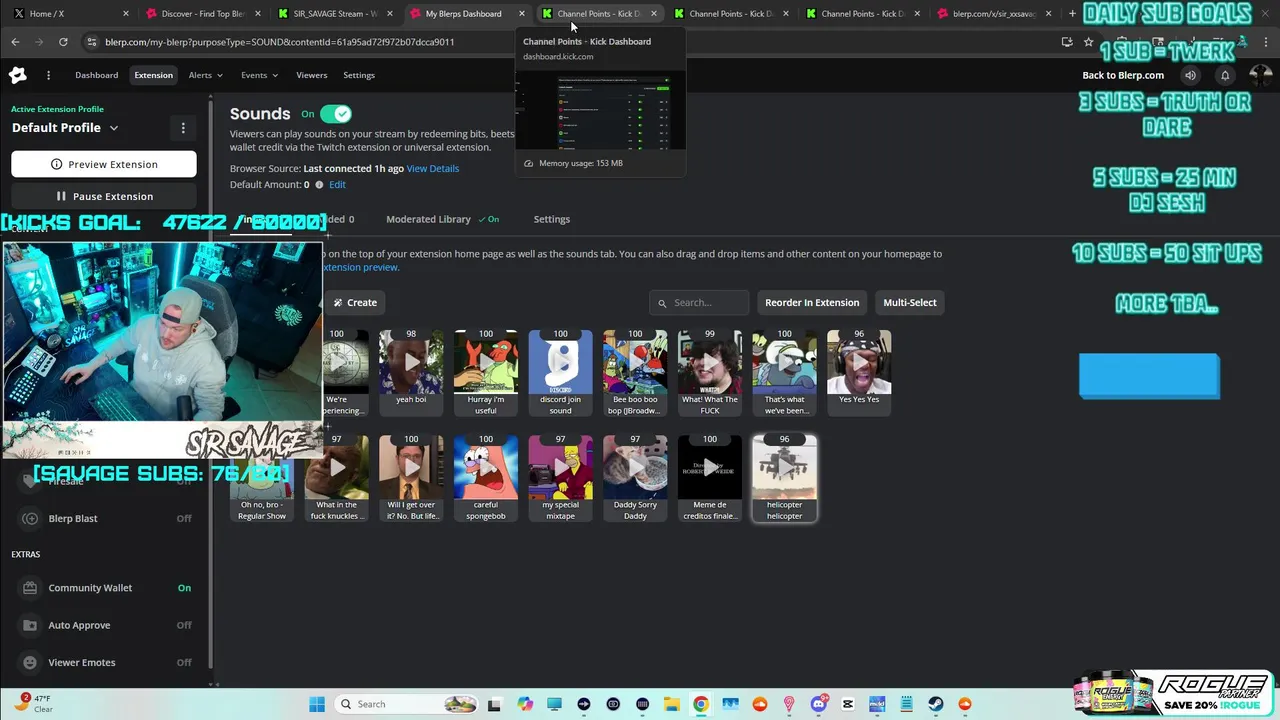Click the Blerp logo icon
Image resolution: width=1280 pixels, height=720 pixels.
18,75
